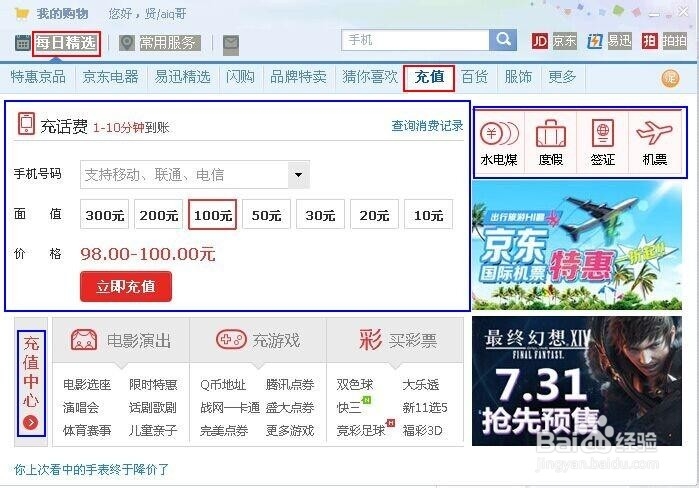
Task: Open the mail envelope icon
Action: point(231,45)
